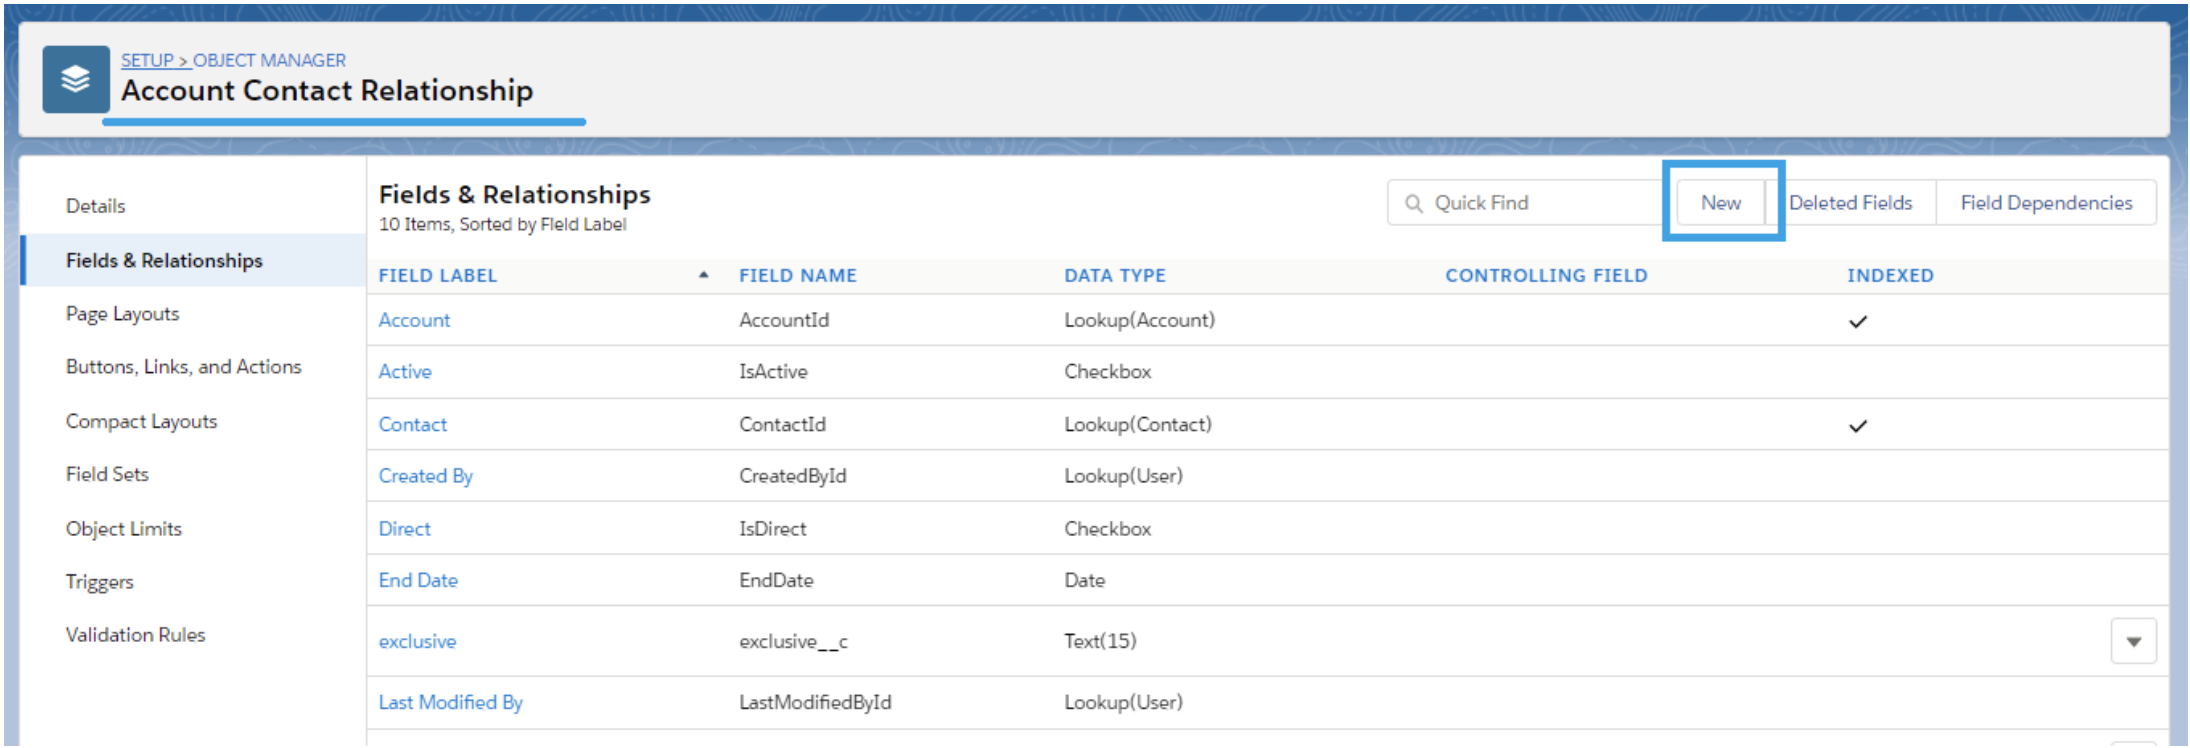Click the IsDirect field name cell
Screen dimensions: 2190x748
772,528
